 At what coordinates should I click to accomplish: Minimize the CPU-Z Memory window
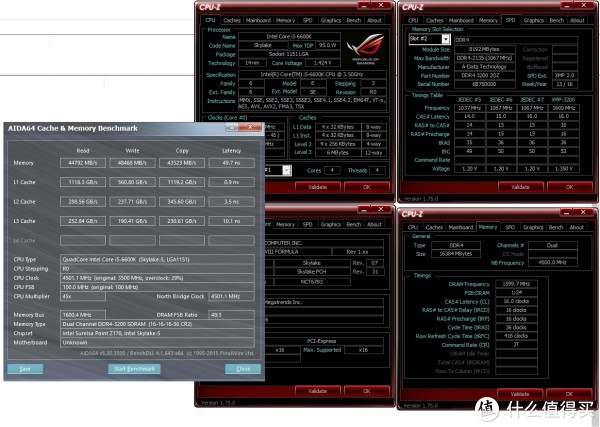(x=566, y=212)
